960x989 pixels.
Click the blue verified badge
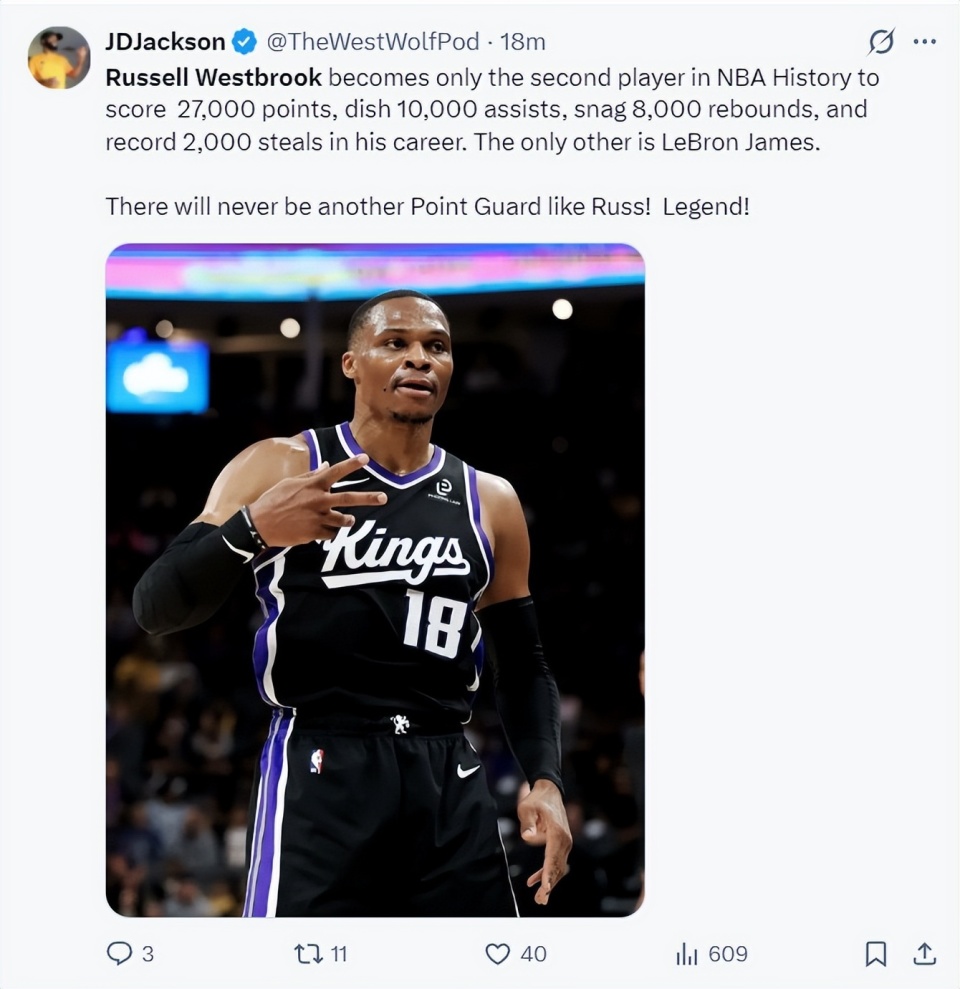pos(245,42)
